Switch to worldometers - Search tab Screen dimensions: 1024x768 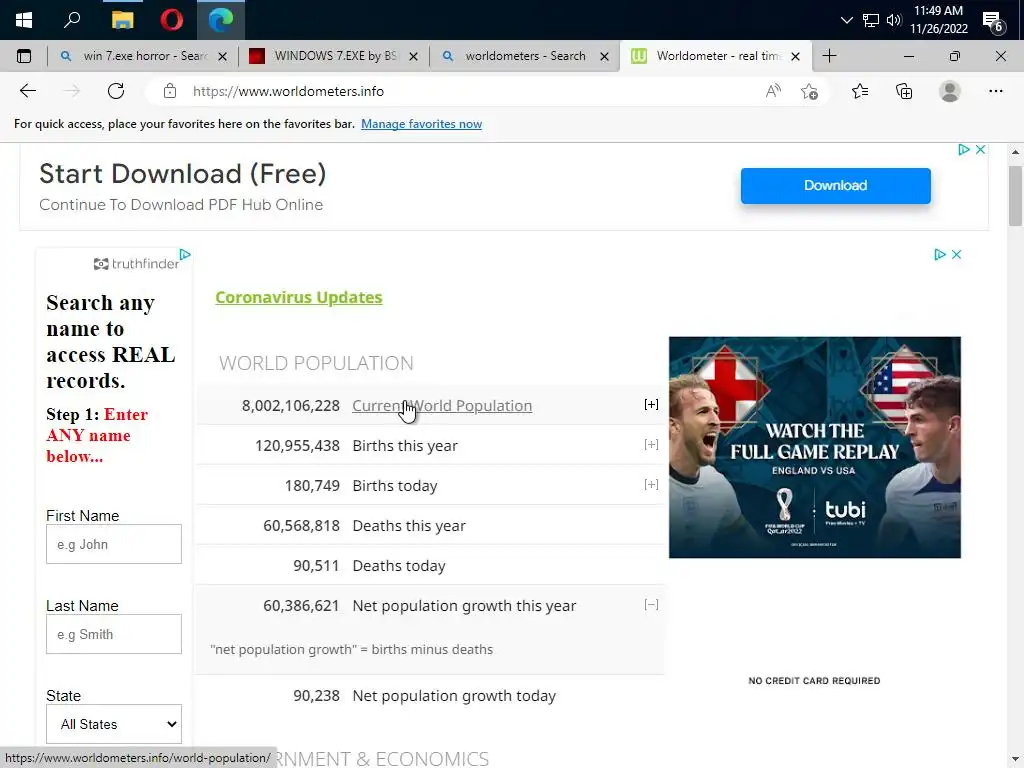coord(524,56)
